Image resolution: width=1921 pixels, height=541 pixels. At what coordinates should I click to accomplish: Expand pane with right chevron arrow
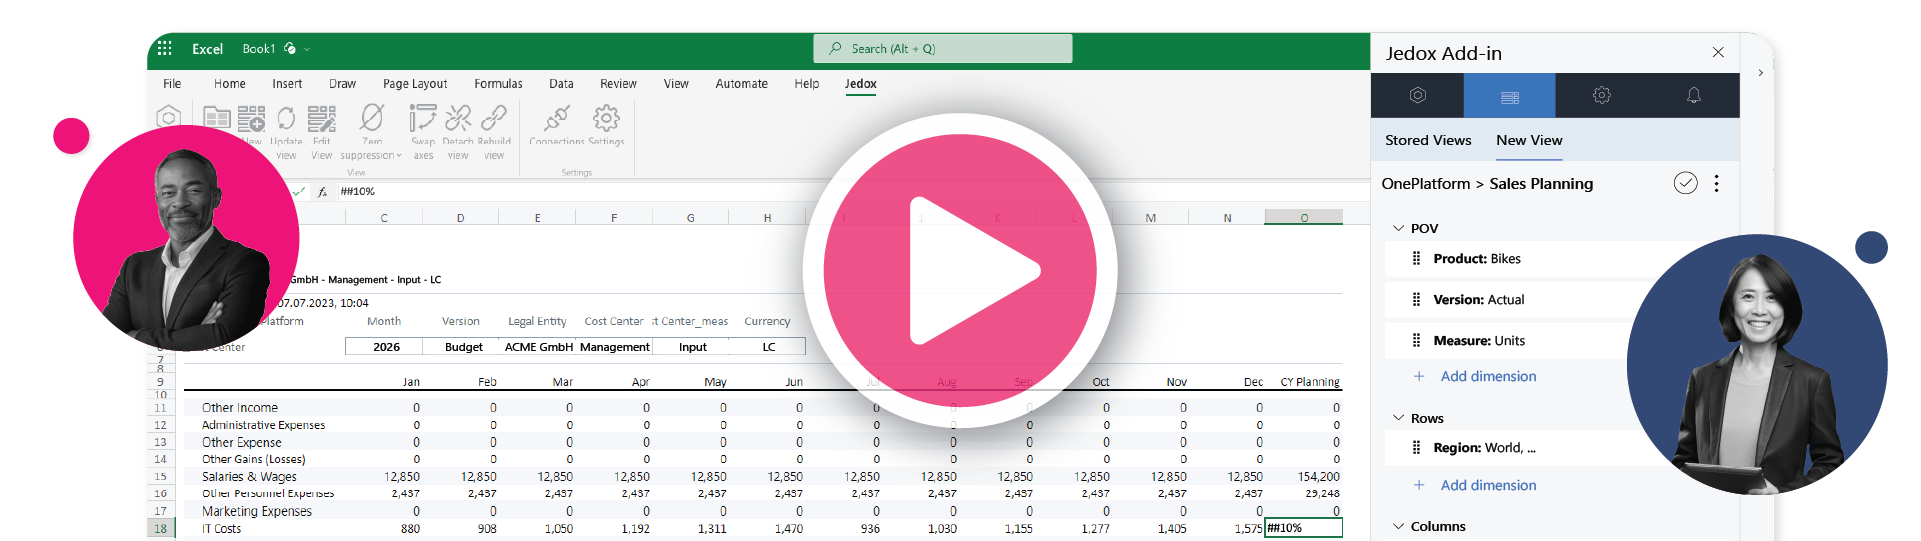pos(1760,73)
